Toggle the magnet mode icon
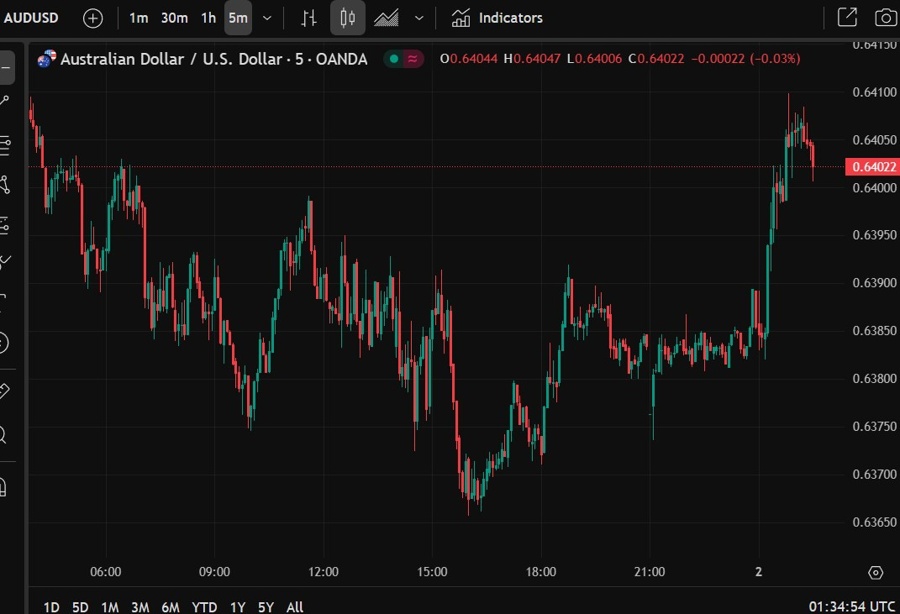This screenshot has height=614, width=900. pos(3,487)
